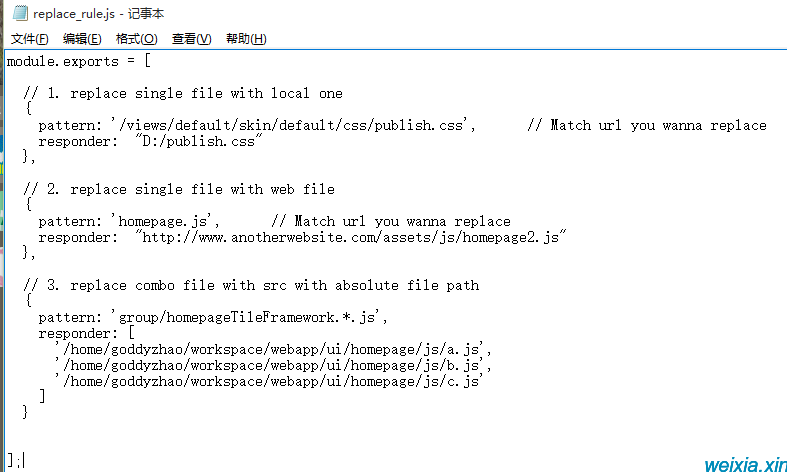Open the 编辑(E) menu

point(82,39)
